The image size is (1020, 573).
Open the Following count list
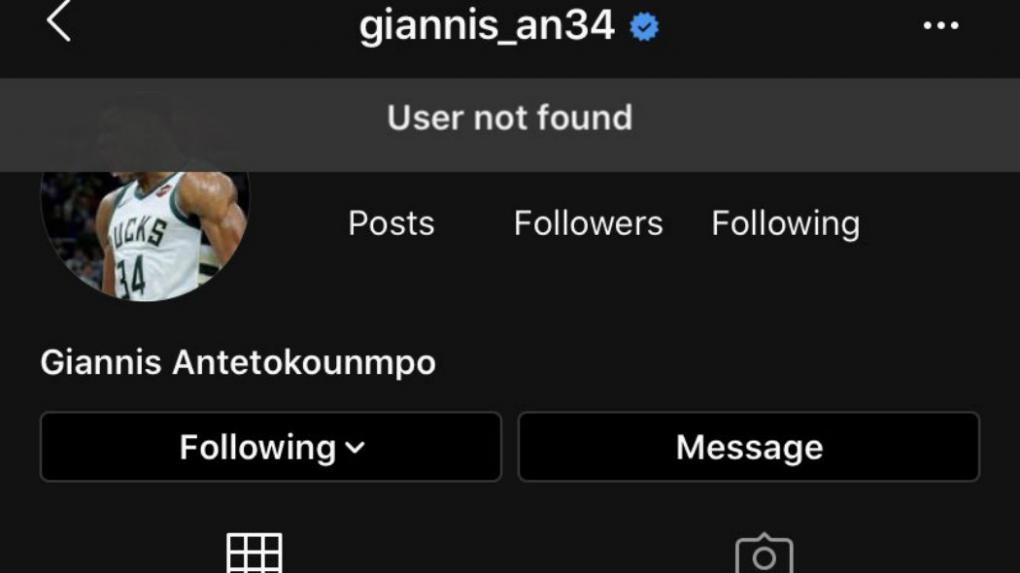tap(785, 224)
